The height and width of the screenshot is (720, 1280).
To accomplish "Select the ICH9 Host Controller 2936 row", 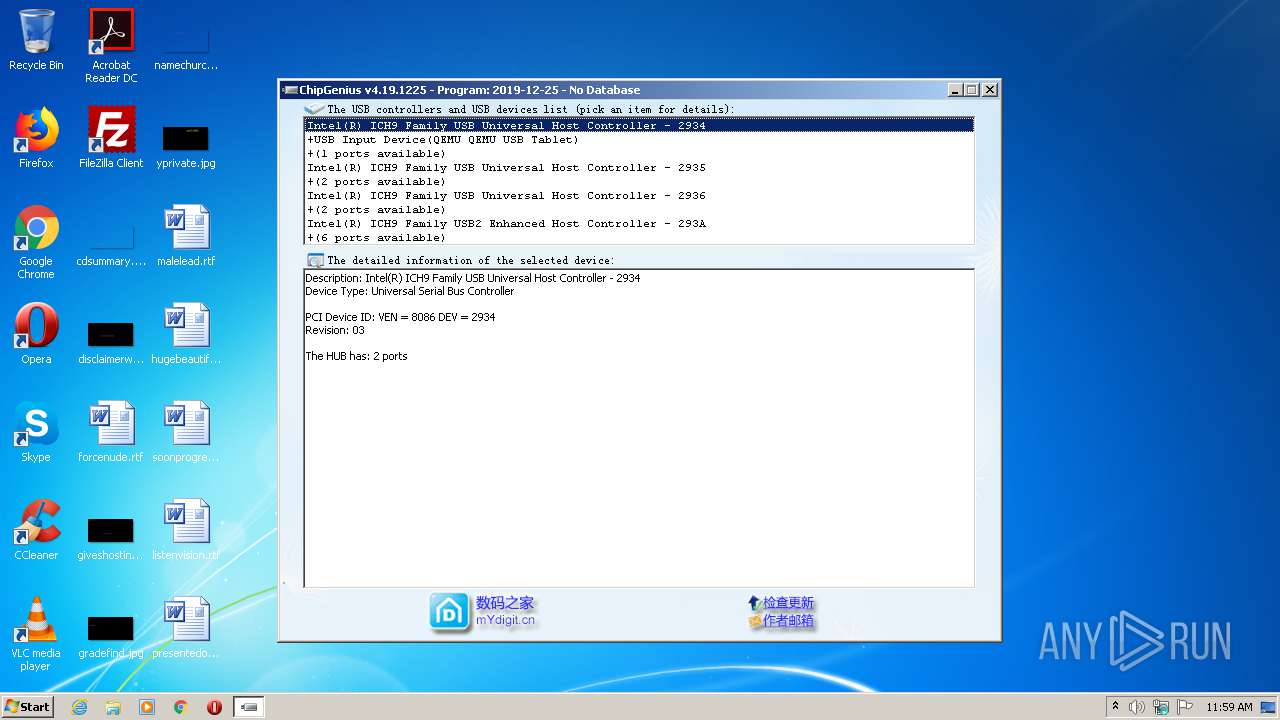I will pos(639,195).
